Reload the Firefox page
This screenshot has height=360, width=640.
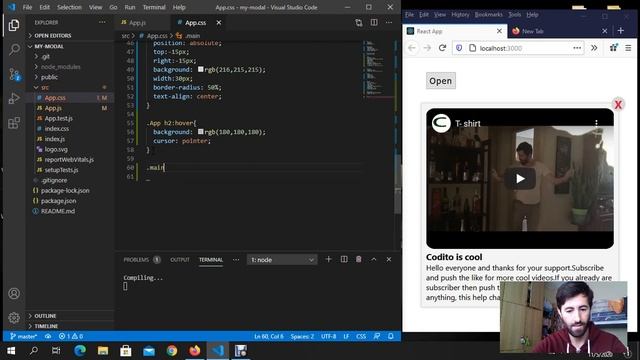click(442, 48)
